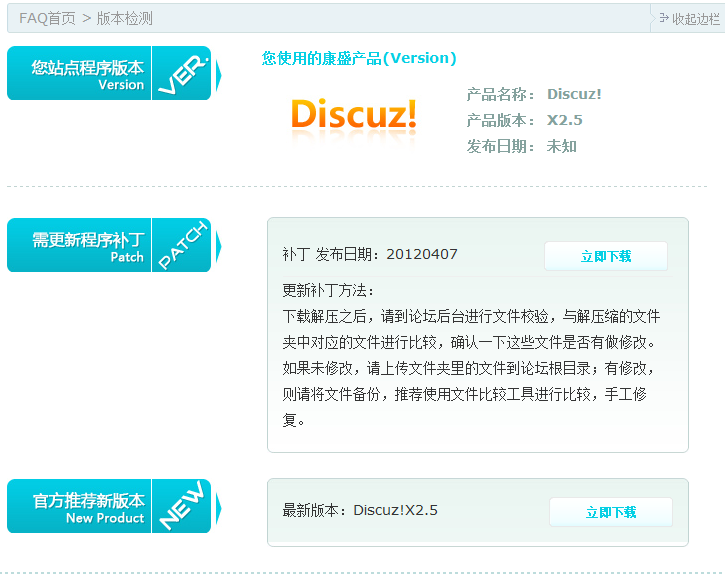Click the arrow icon beside 收起边栏
This screenshot has width=725, height=575.
click(664, 18)
